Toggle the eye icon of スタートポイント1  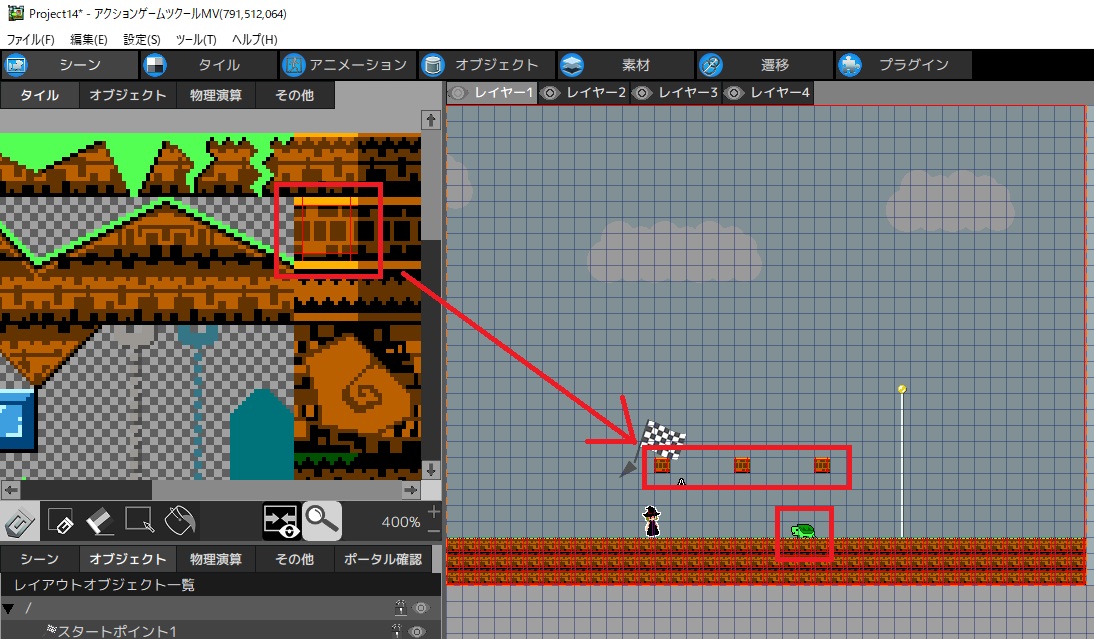click(417, 631)
